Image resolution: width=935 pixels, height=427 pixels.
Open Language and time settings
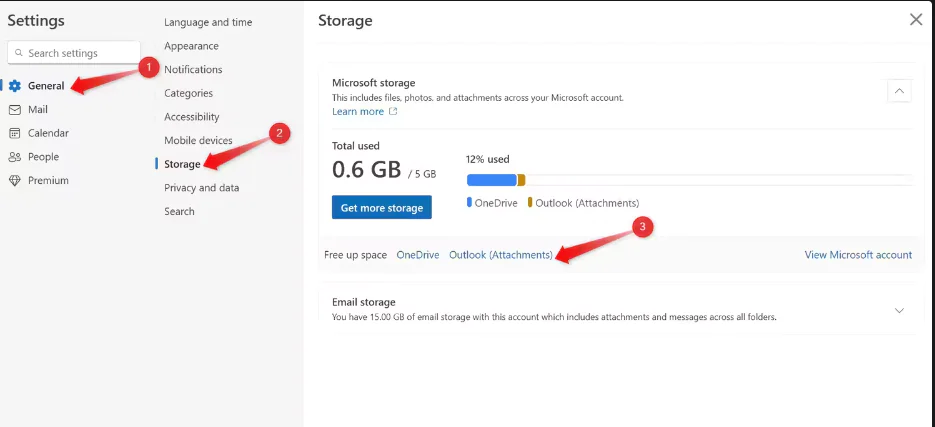point(208,22)
